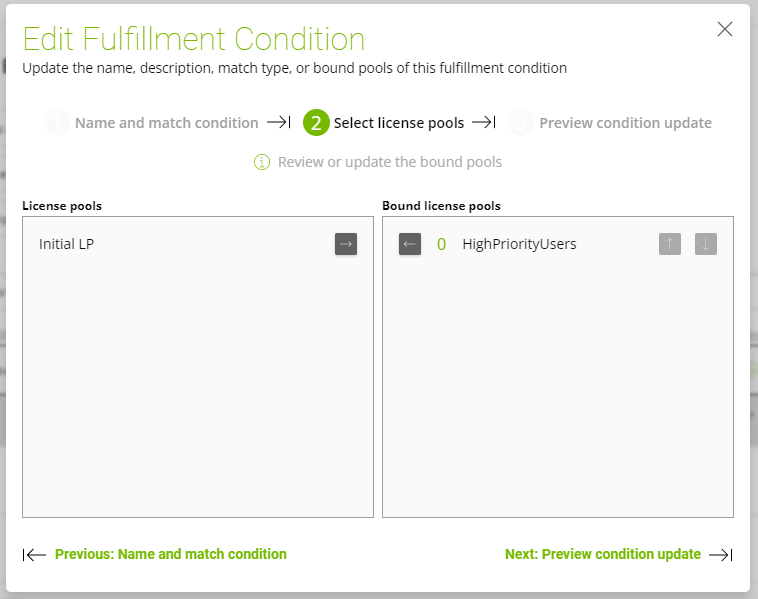Click the step 2 green circle

click(316, 123)
